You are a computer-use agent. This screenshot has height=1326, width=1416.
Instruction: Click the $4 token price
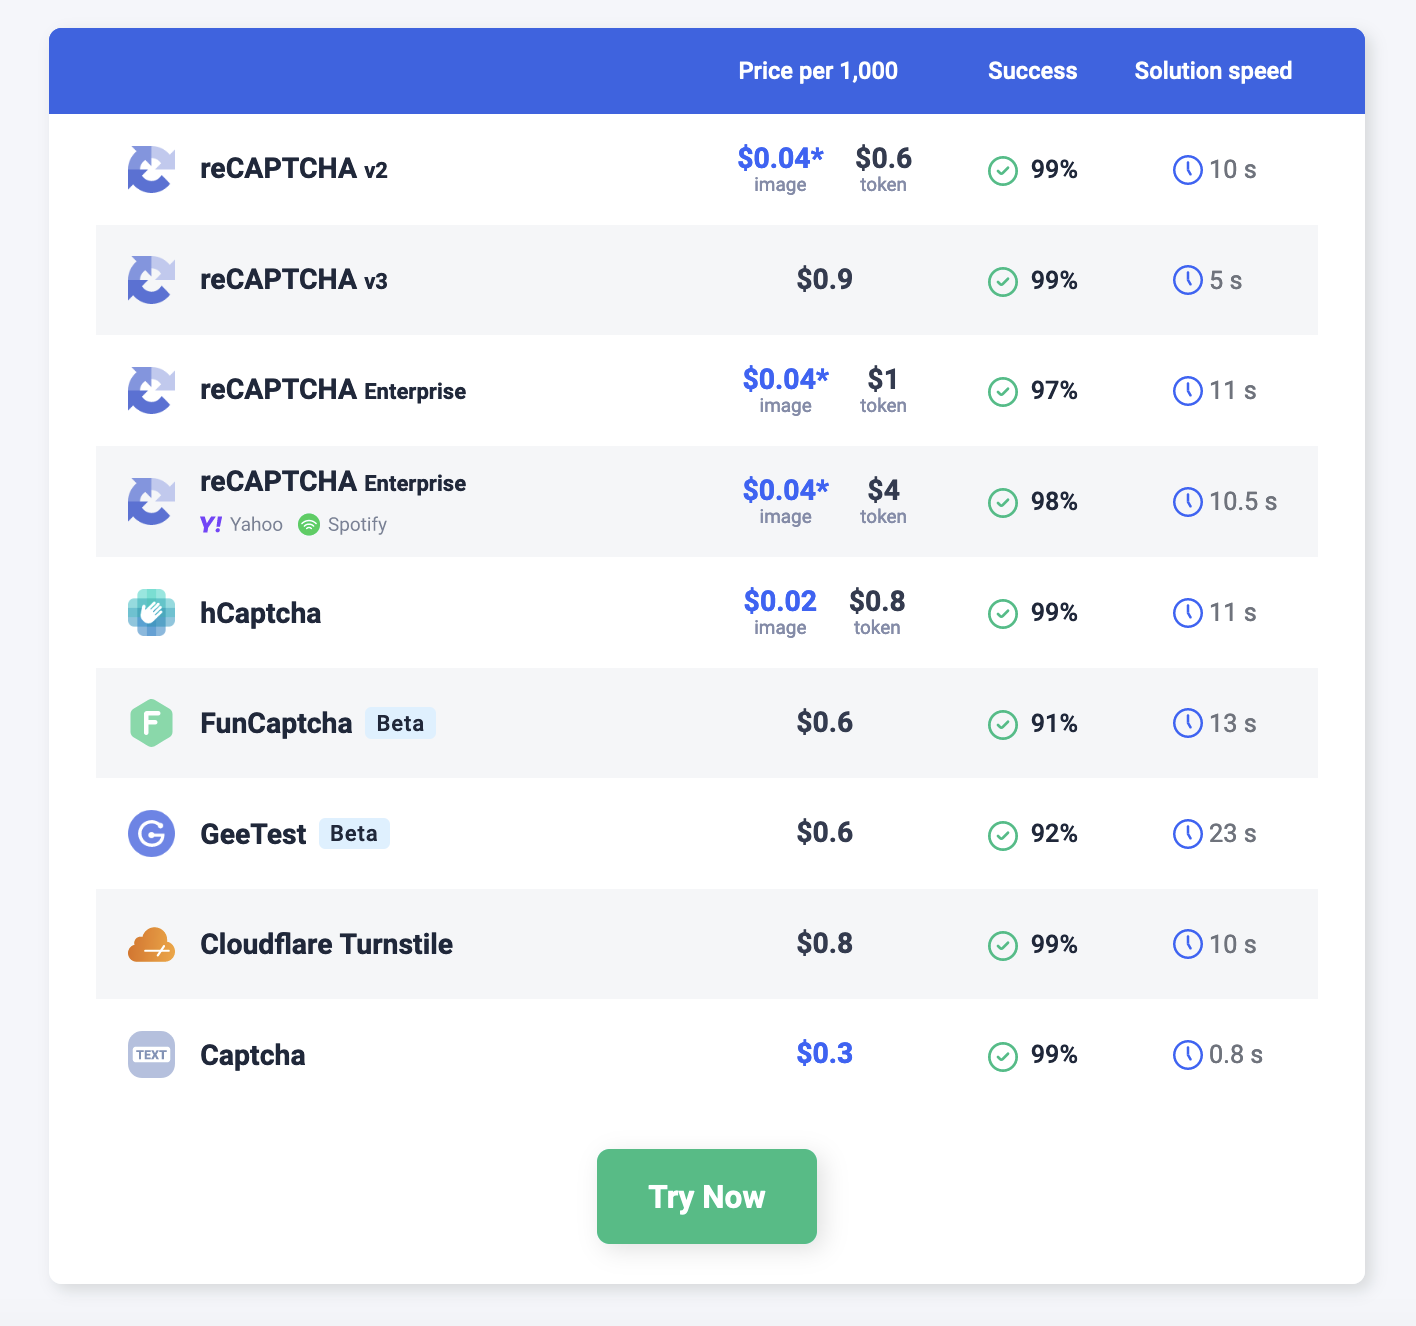[x=883, y=490]
